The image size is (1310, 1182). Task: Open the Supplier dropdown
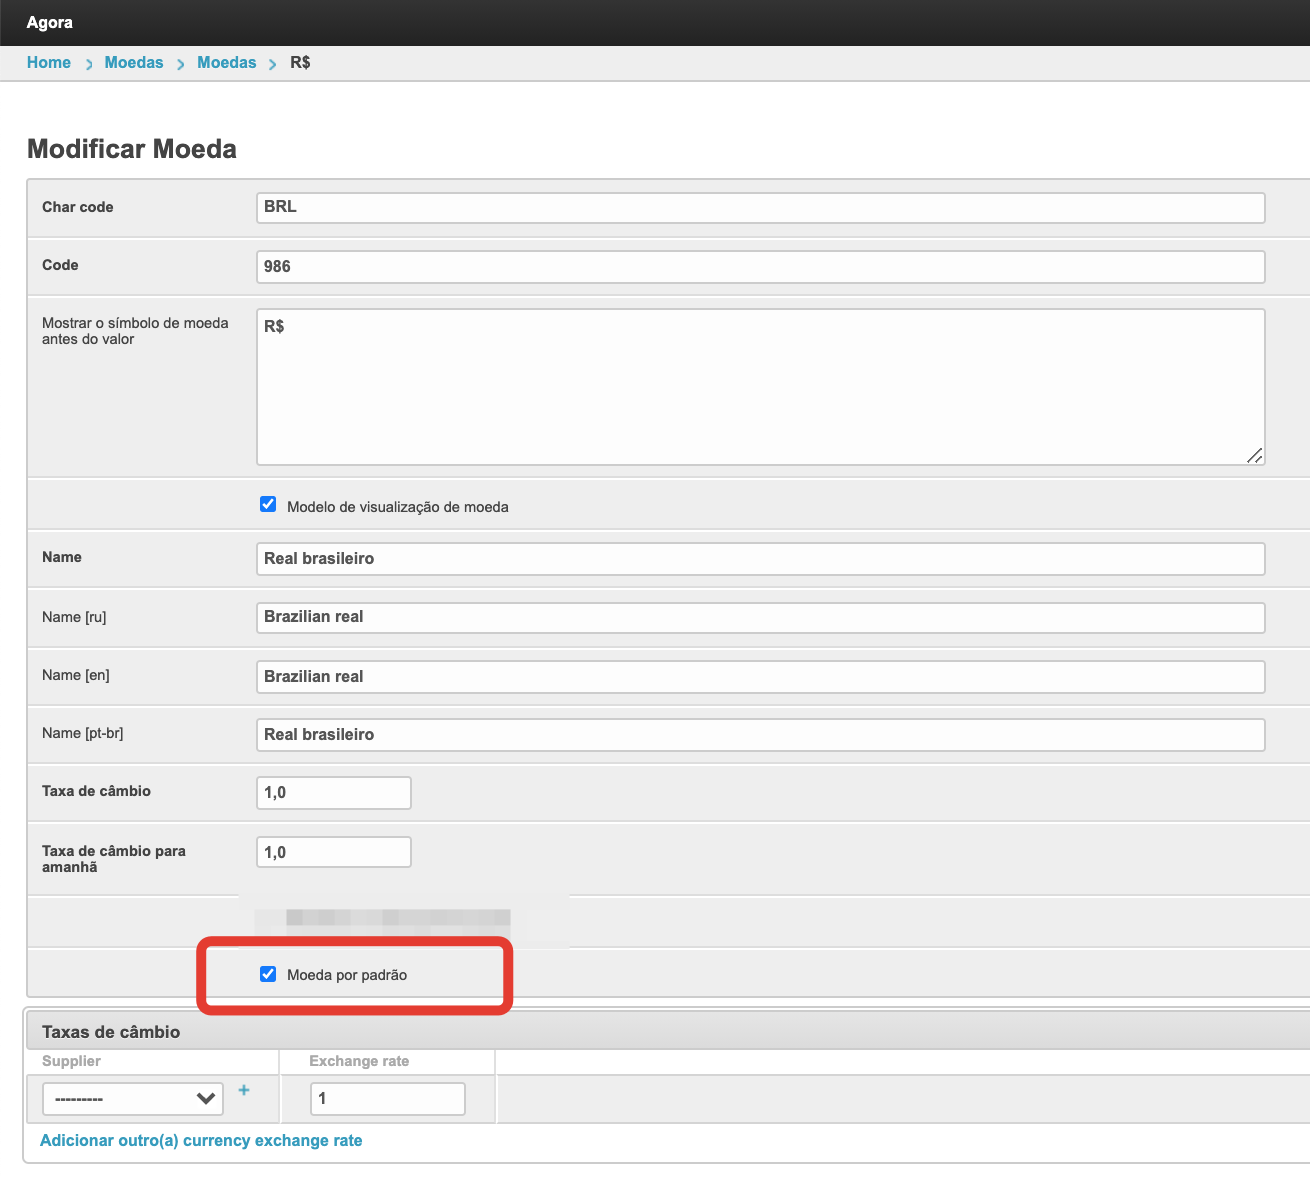pyautogui.click(x=133, y=1099)
